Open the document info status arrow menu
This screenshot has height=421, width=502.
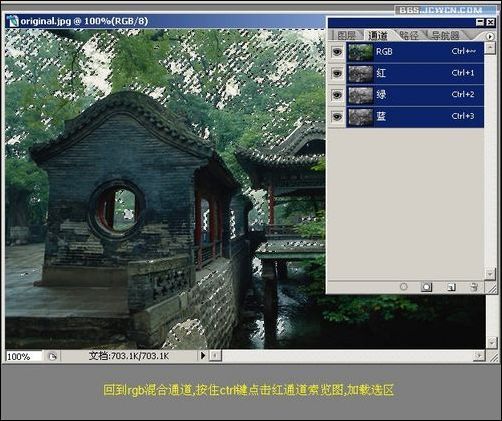pos(203,356)
